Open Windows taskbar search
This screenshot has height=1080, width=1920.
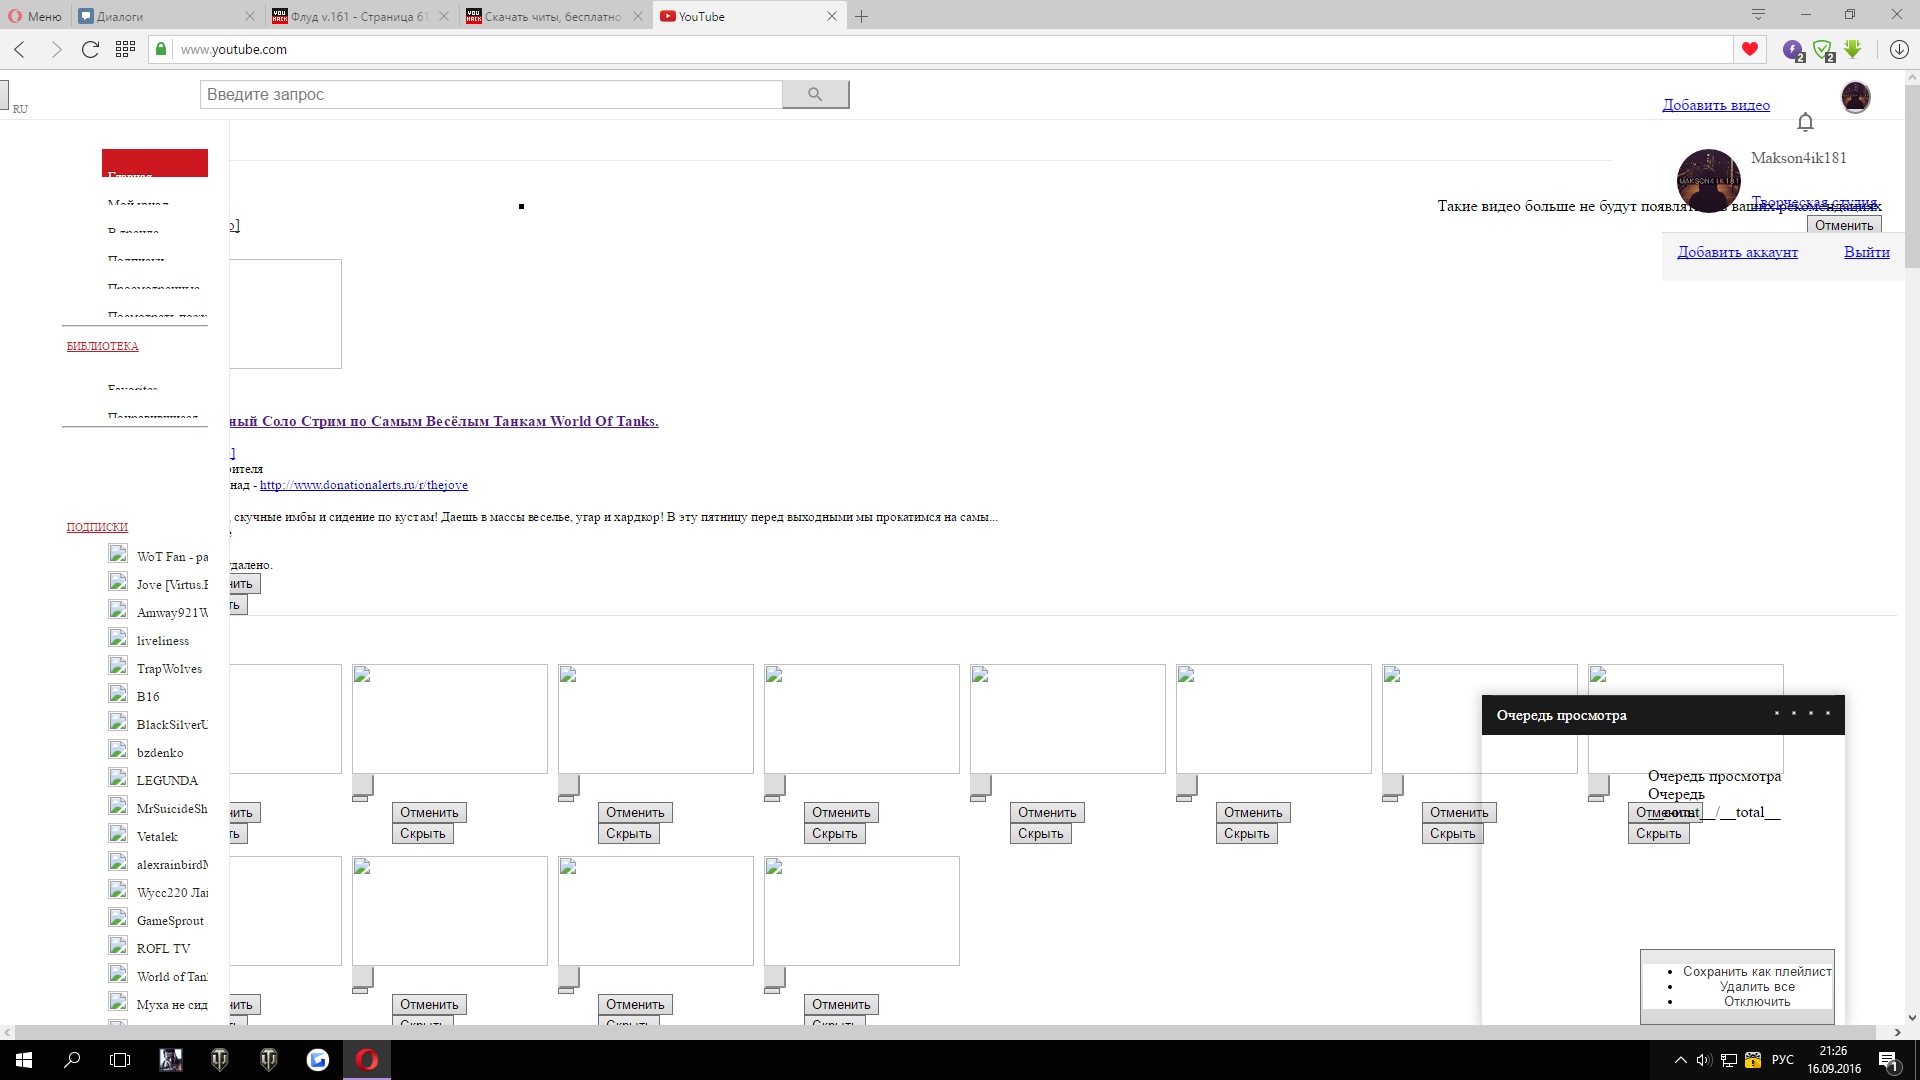[x=72, y=1060]
